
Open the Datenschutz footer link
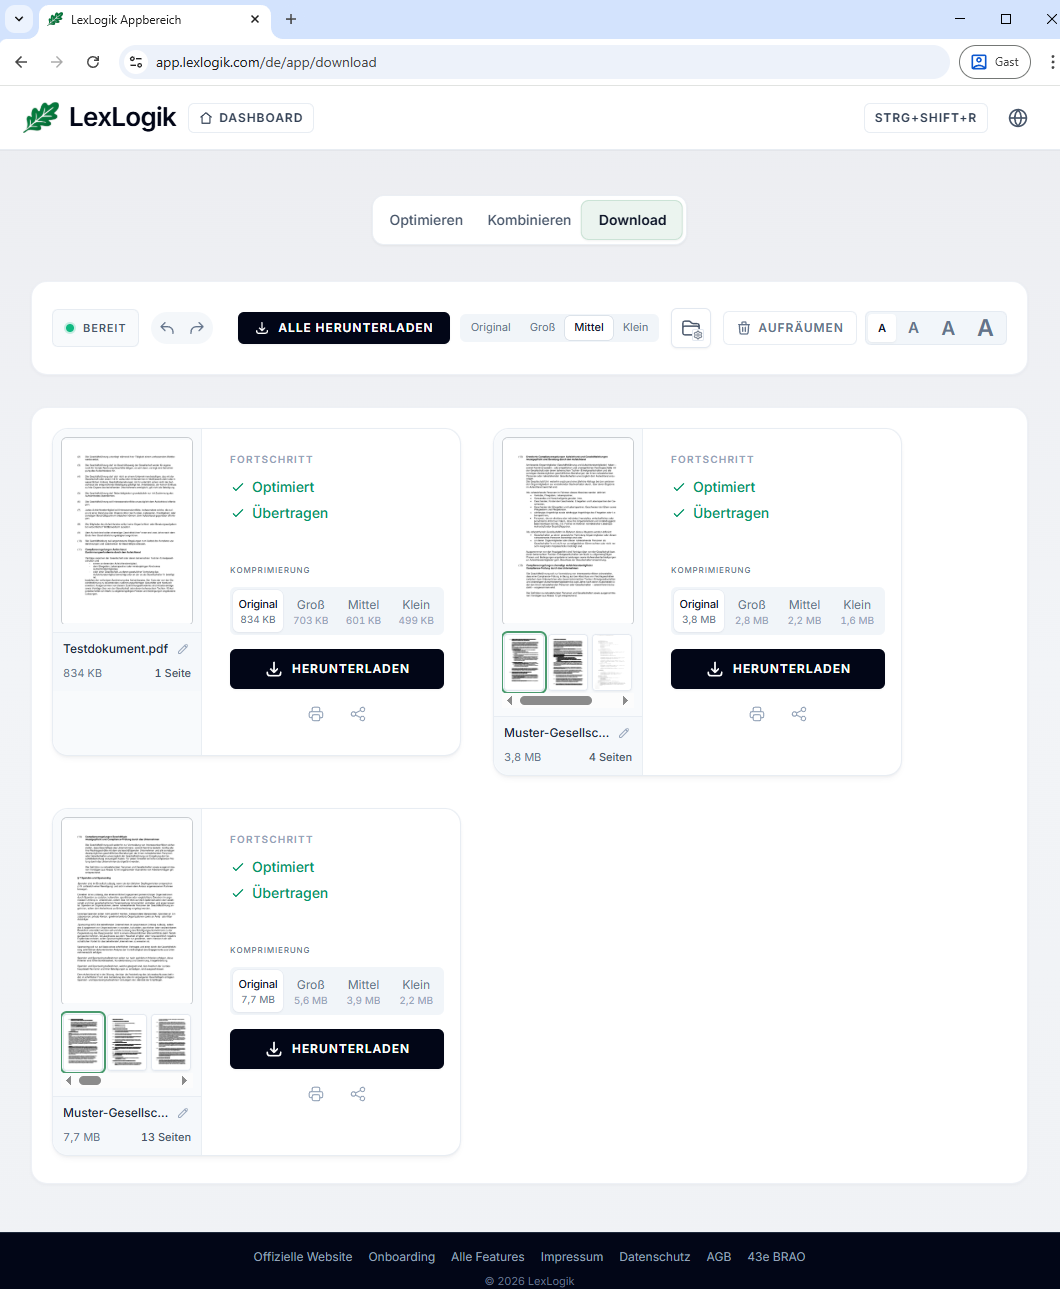click(655, 1257)
